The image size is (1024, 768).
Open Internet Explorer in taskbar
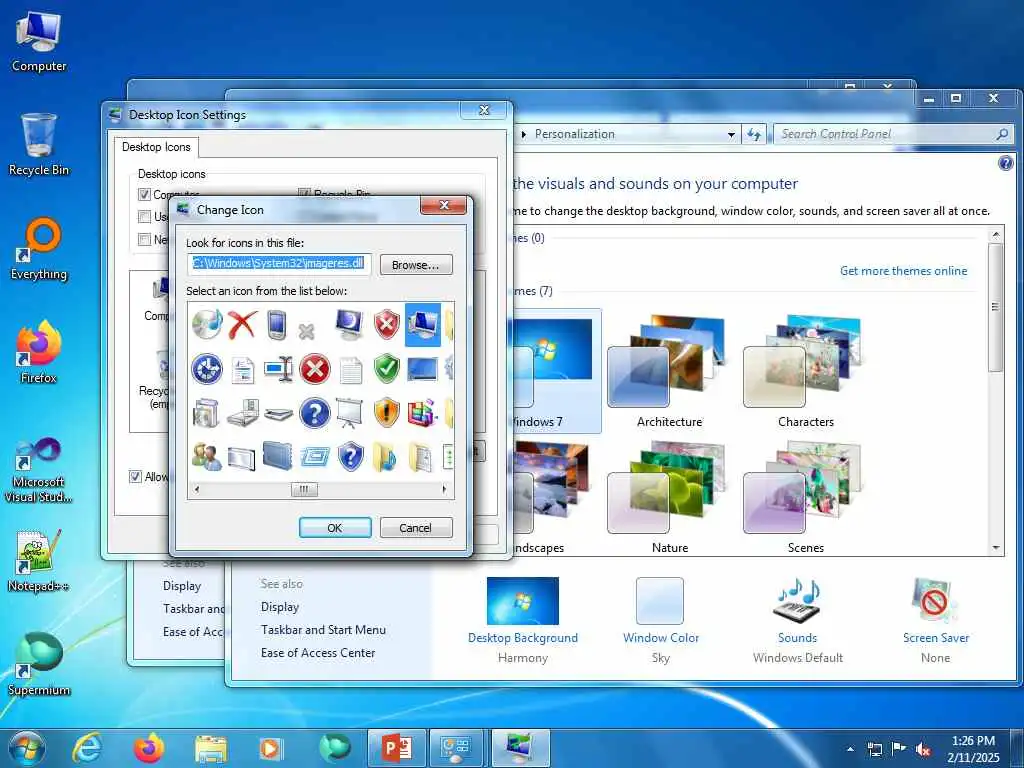pos(87,748)
